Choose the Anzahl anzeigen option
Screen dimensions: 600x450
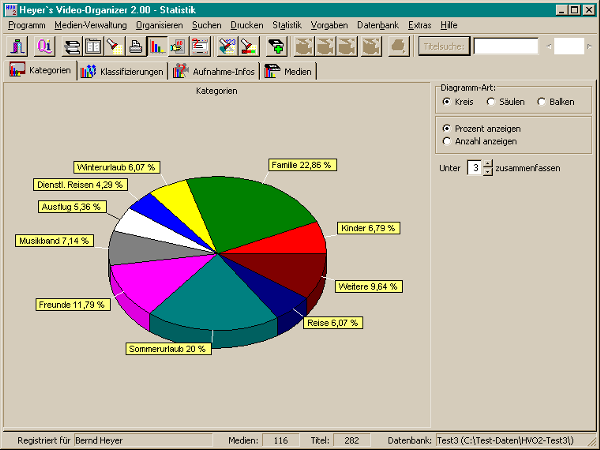[447, 141]
